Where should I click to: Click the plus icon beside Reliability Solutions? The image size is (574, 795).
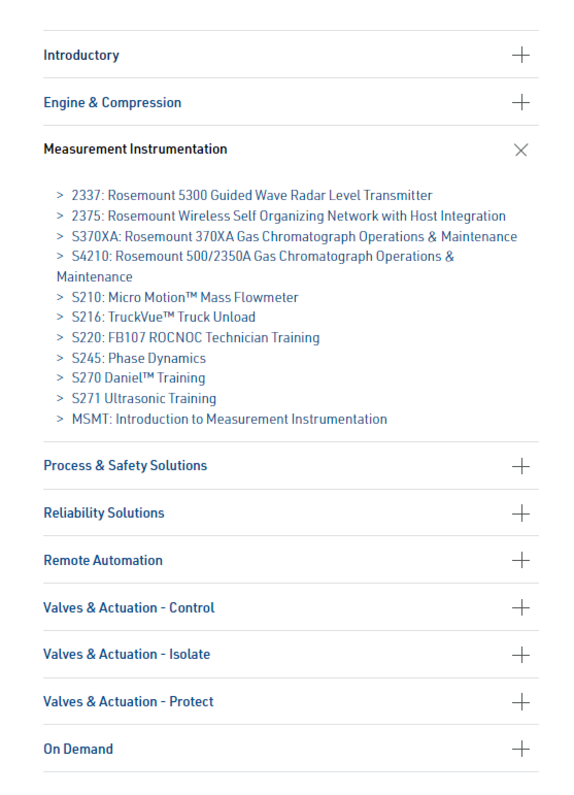pos(521,513)
